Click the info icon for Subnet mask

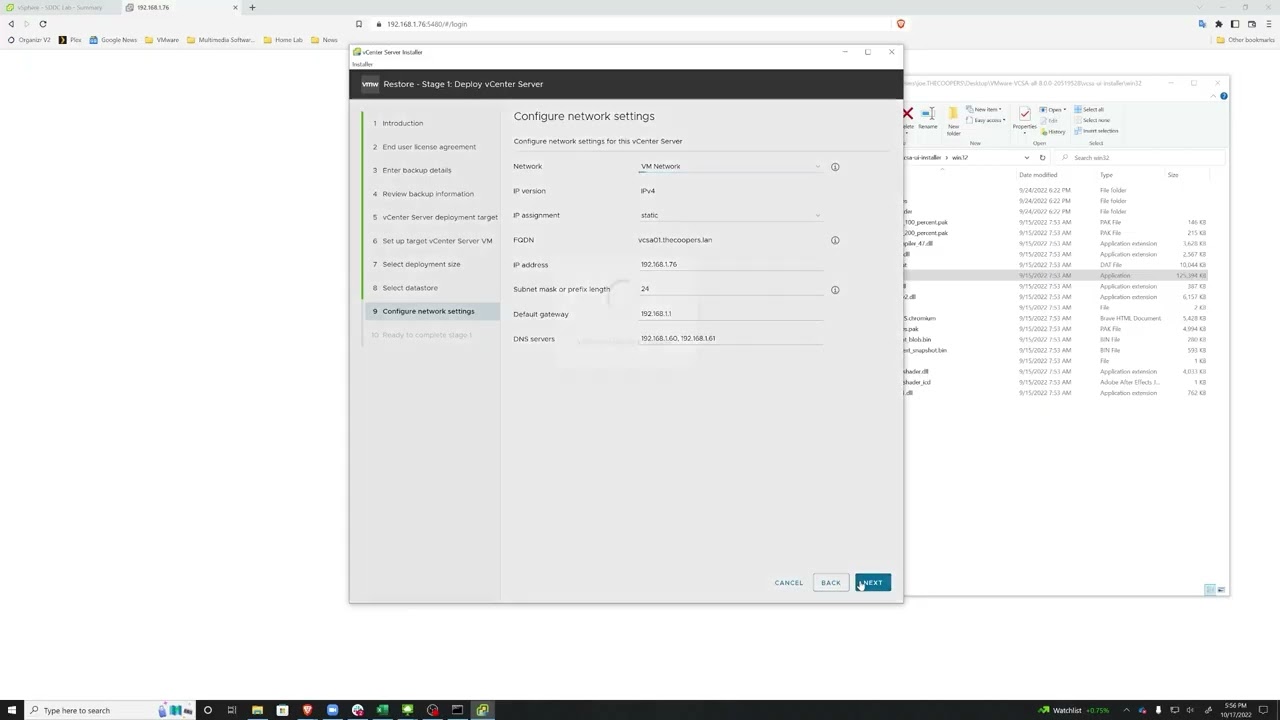point(835,290)
